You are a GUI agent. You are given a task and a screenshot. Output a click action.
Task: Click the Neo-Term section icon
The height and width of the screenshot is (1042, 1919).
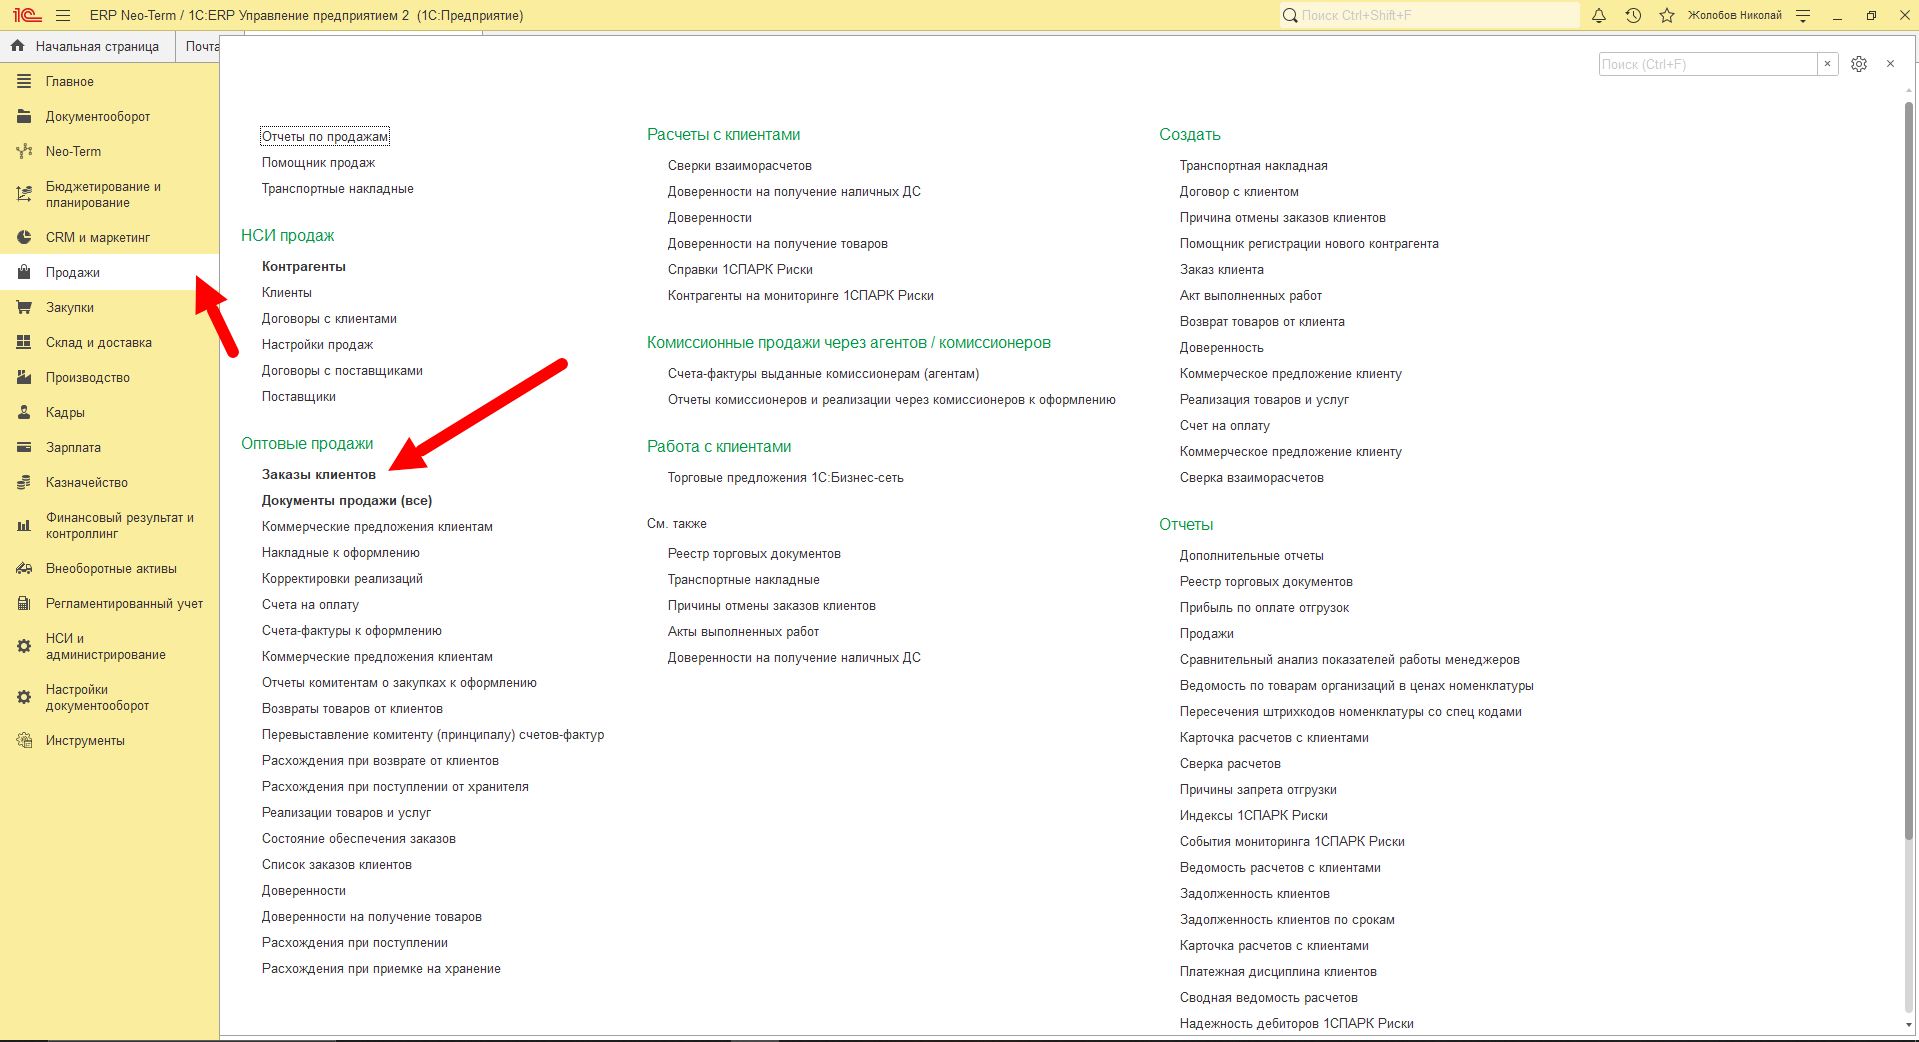click(24, 151)
